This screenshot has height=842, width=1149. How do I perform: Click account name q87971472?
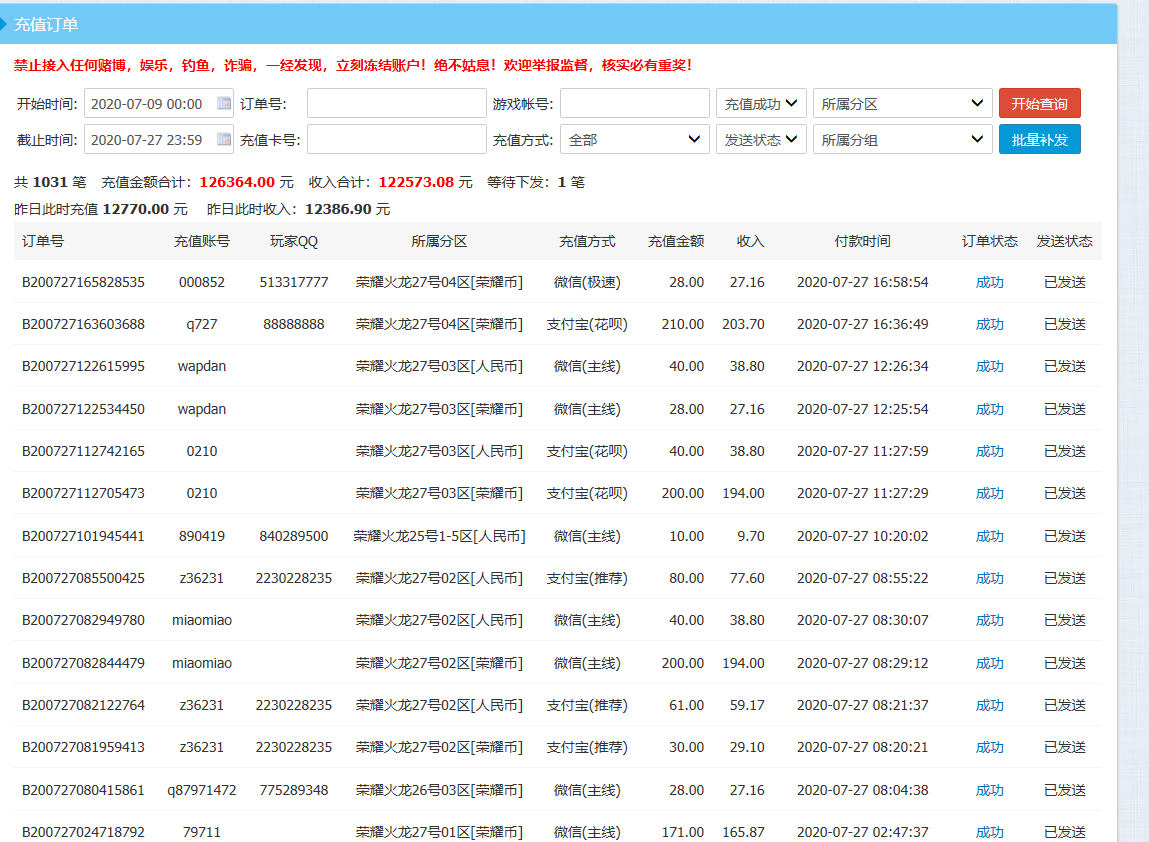[202, 790]
